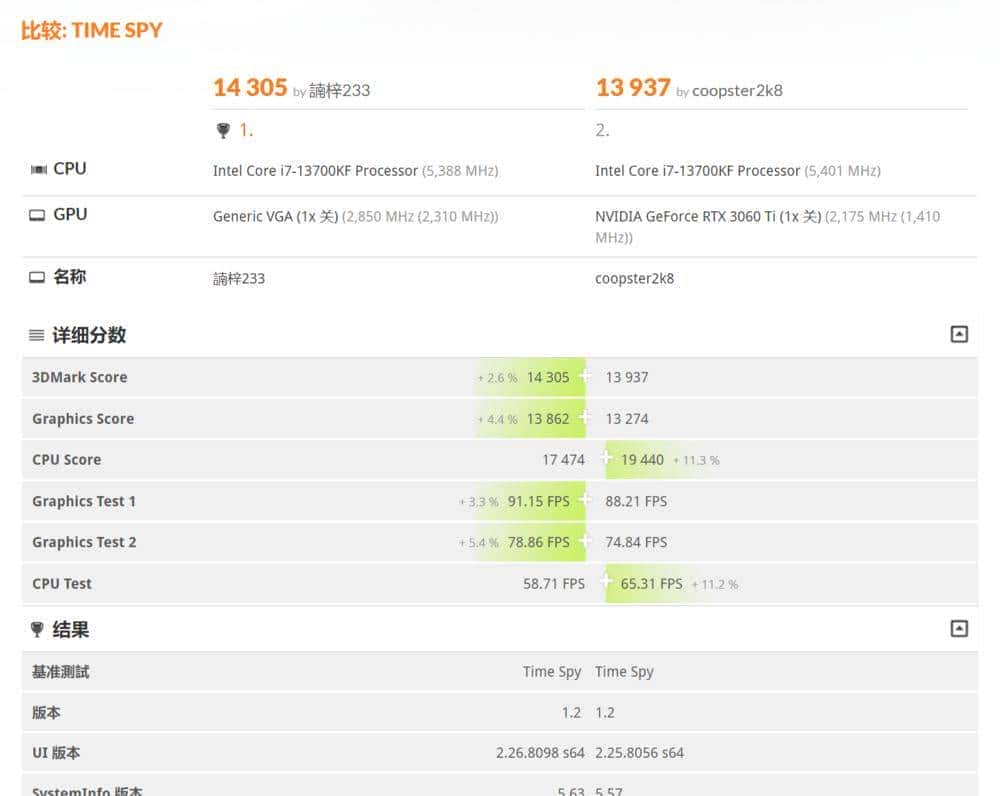
Task: Click the 比较: TIME SPY page heading
Action: (91, 31)
